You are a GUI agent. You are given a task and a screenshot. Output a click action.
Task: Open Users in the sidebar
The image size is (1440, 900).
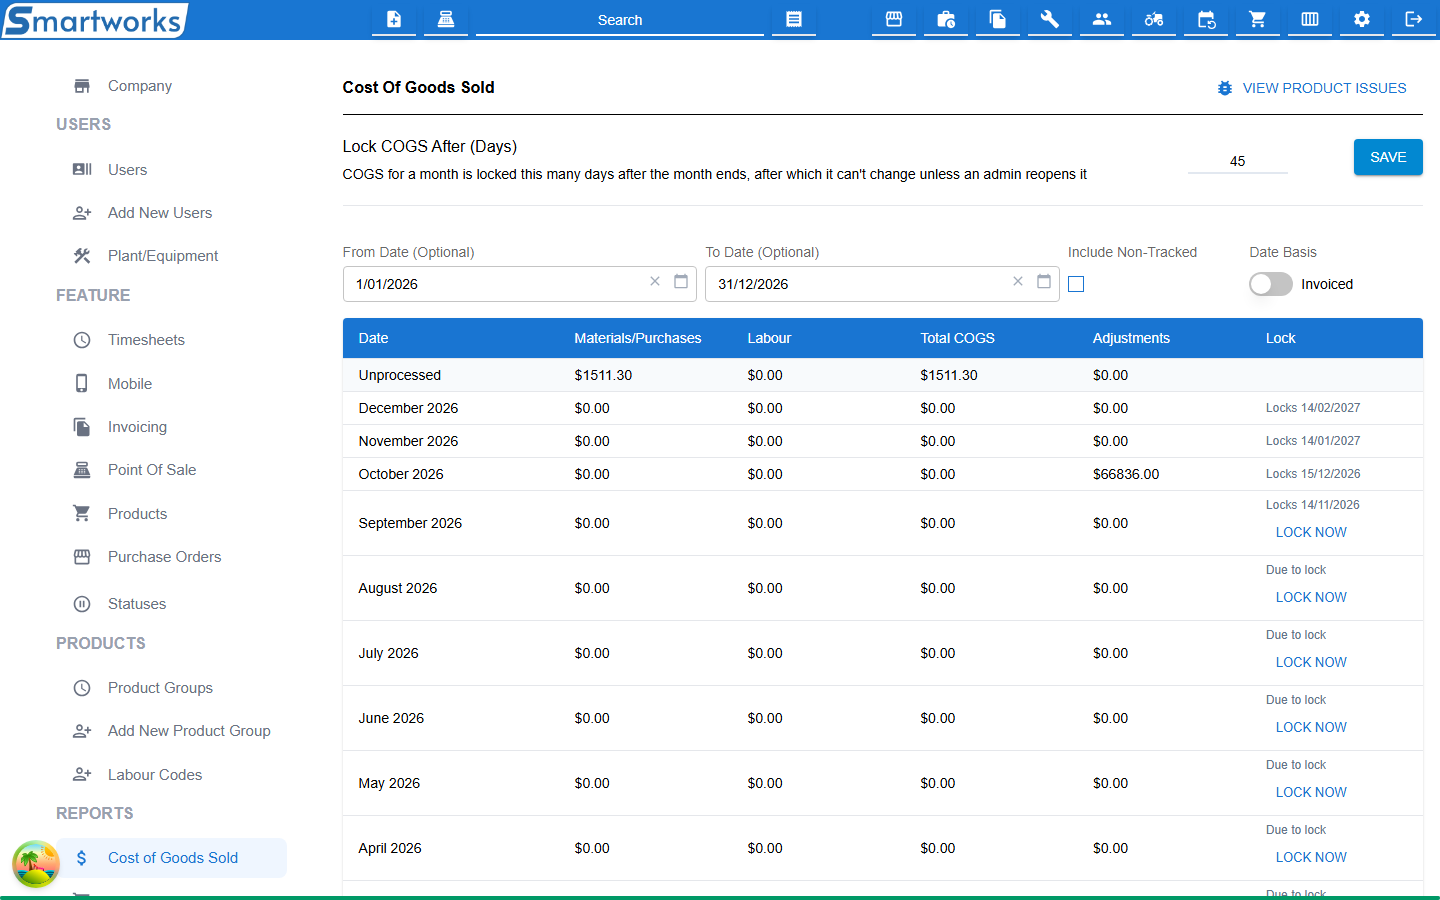[x=127, y=170]
